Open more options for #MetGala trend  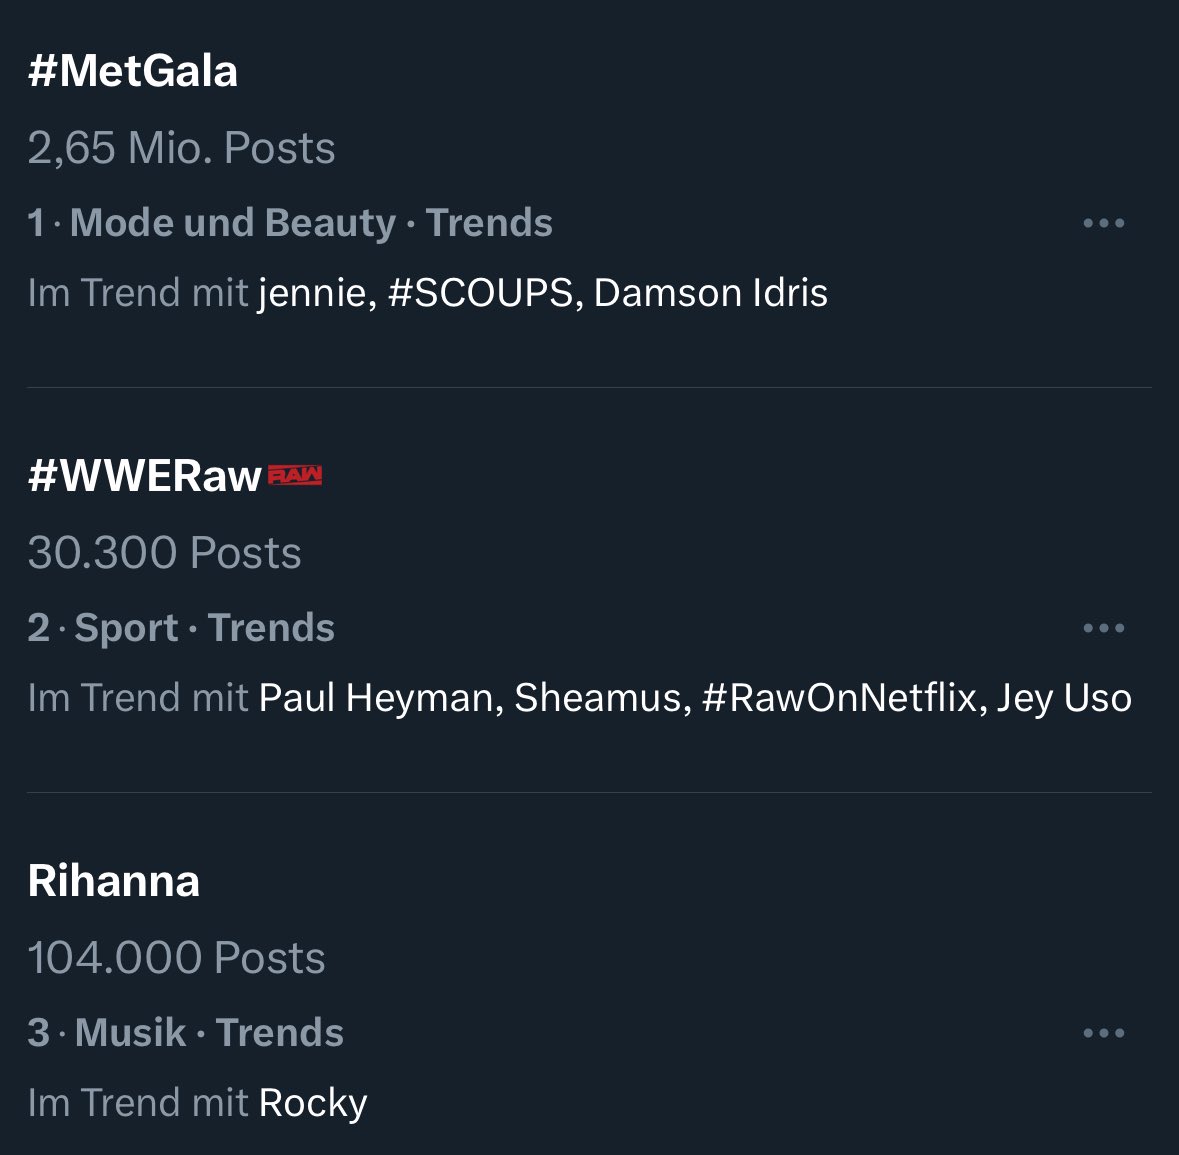pyautogui.click(x=1103, y=223)
